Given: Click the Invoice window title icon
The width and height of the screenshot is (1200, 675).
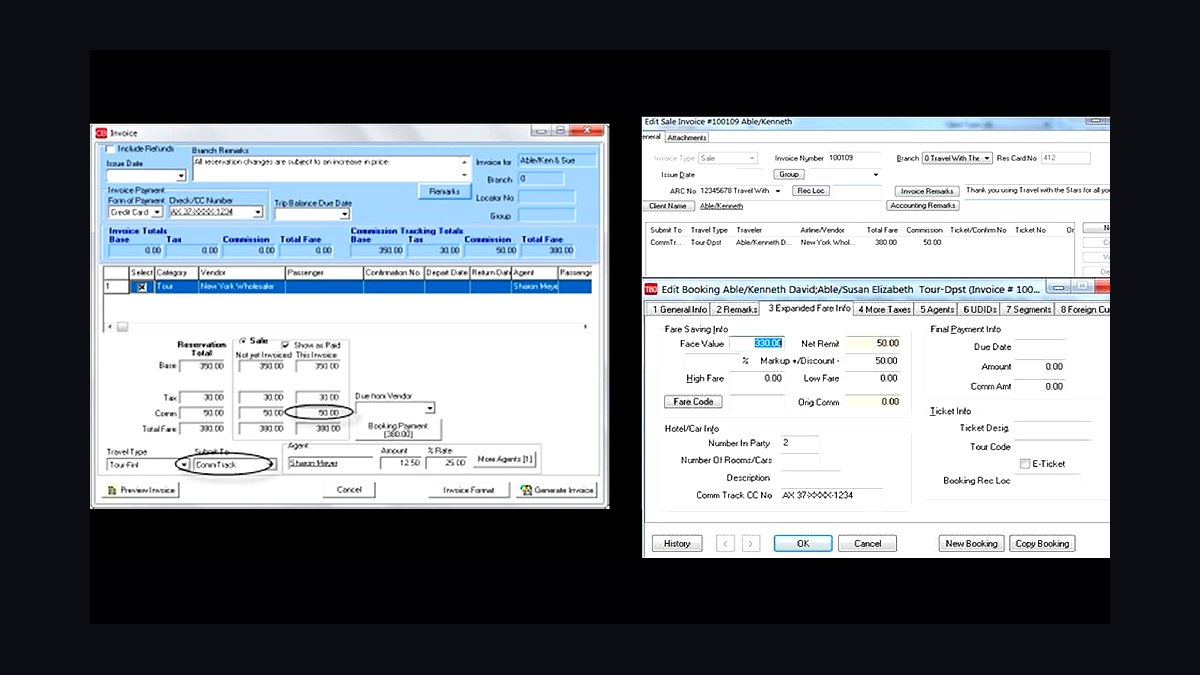Looking at the screenshot, I should [100, 133].
